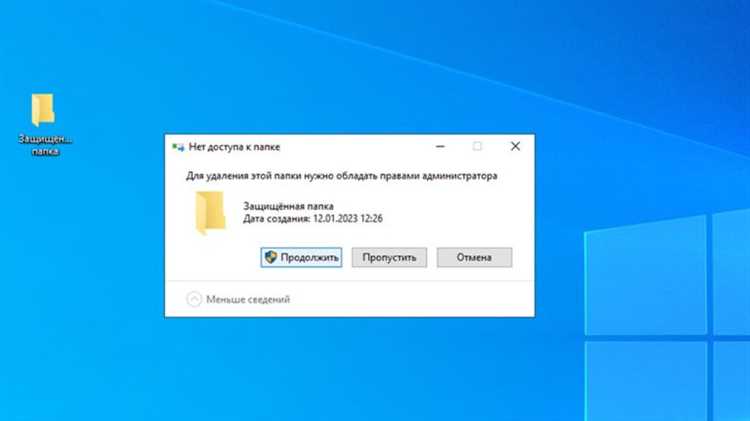Click the blank area of the dialog footer
Screen dimensions: 750x421
420,299
